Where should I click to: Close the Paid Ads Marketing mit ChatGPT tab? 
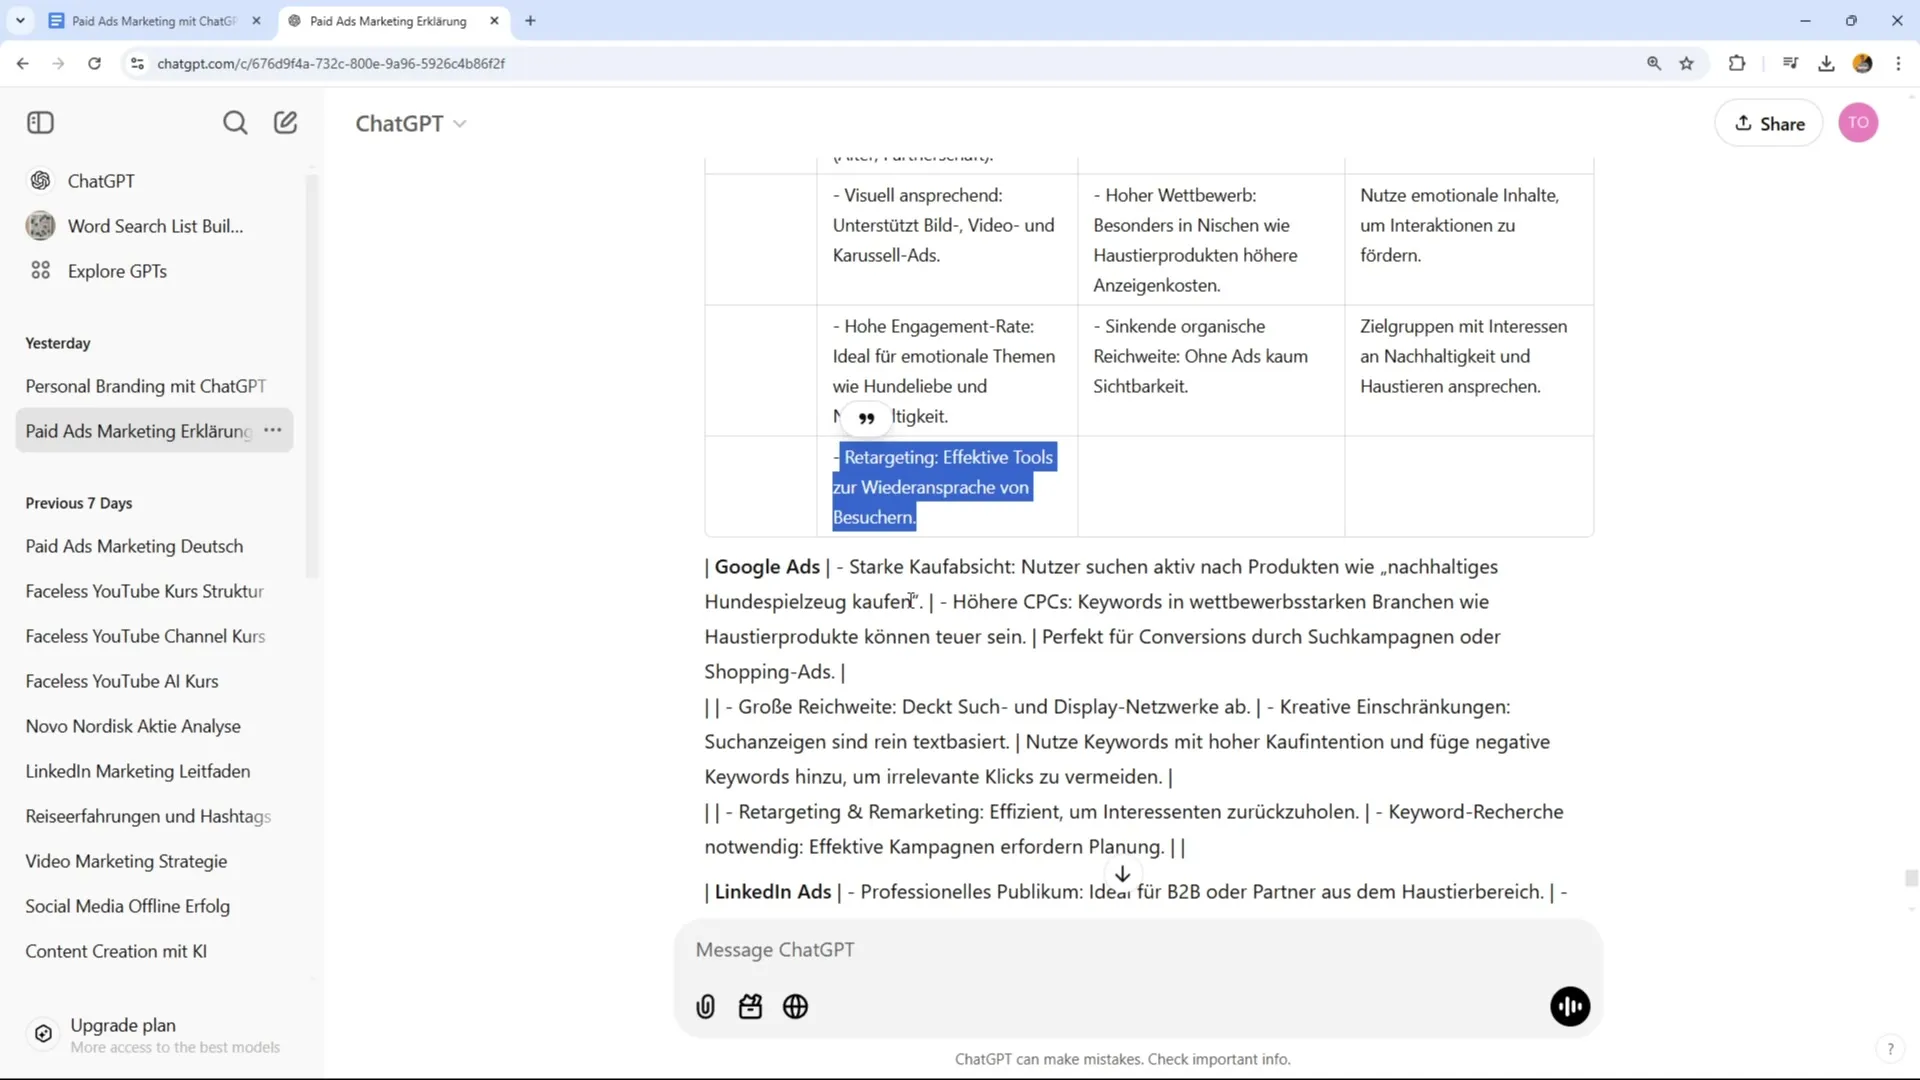(x=257, y=21)
